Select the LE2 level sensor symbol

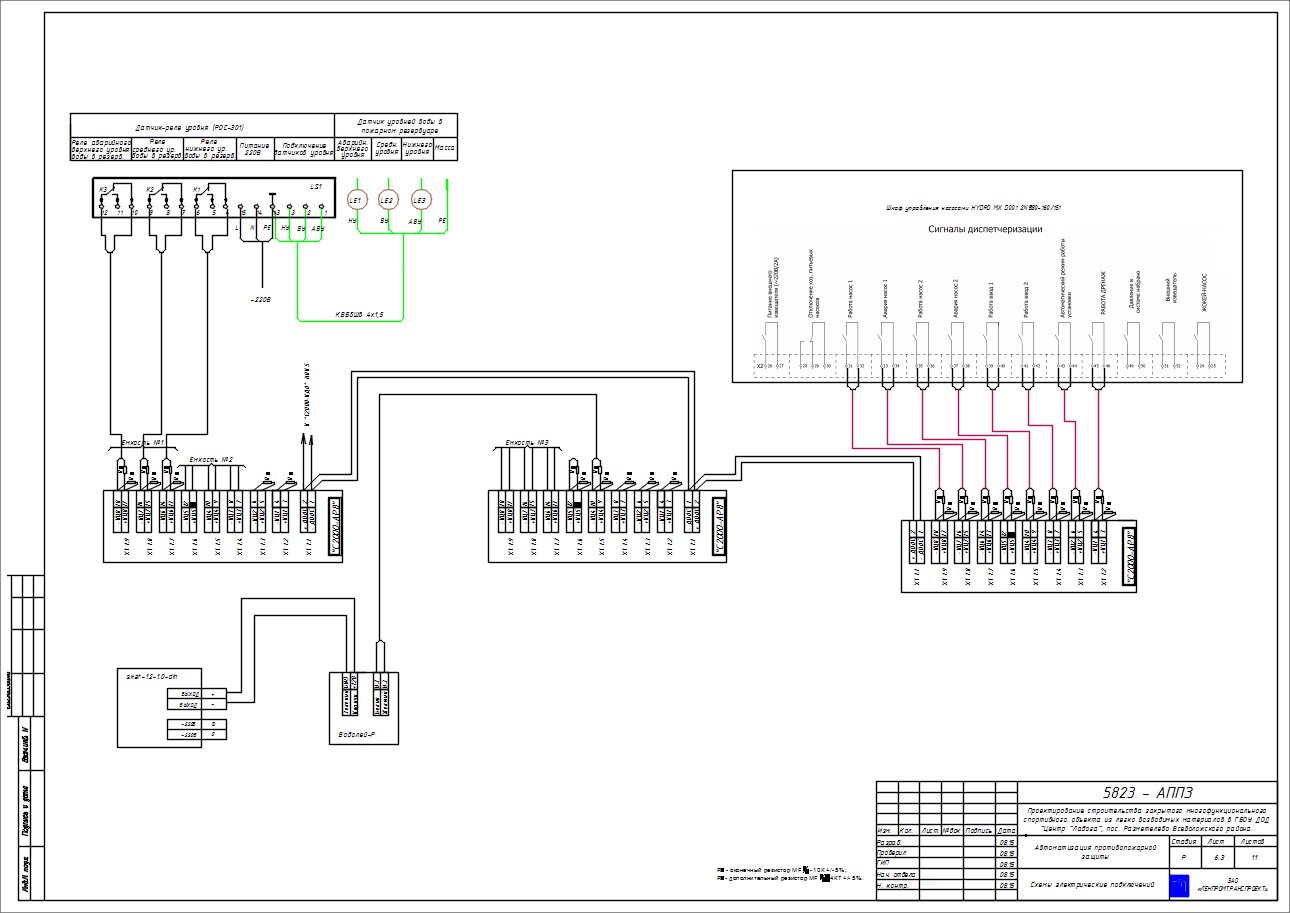click(388, 201)
